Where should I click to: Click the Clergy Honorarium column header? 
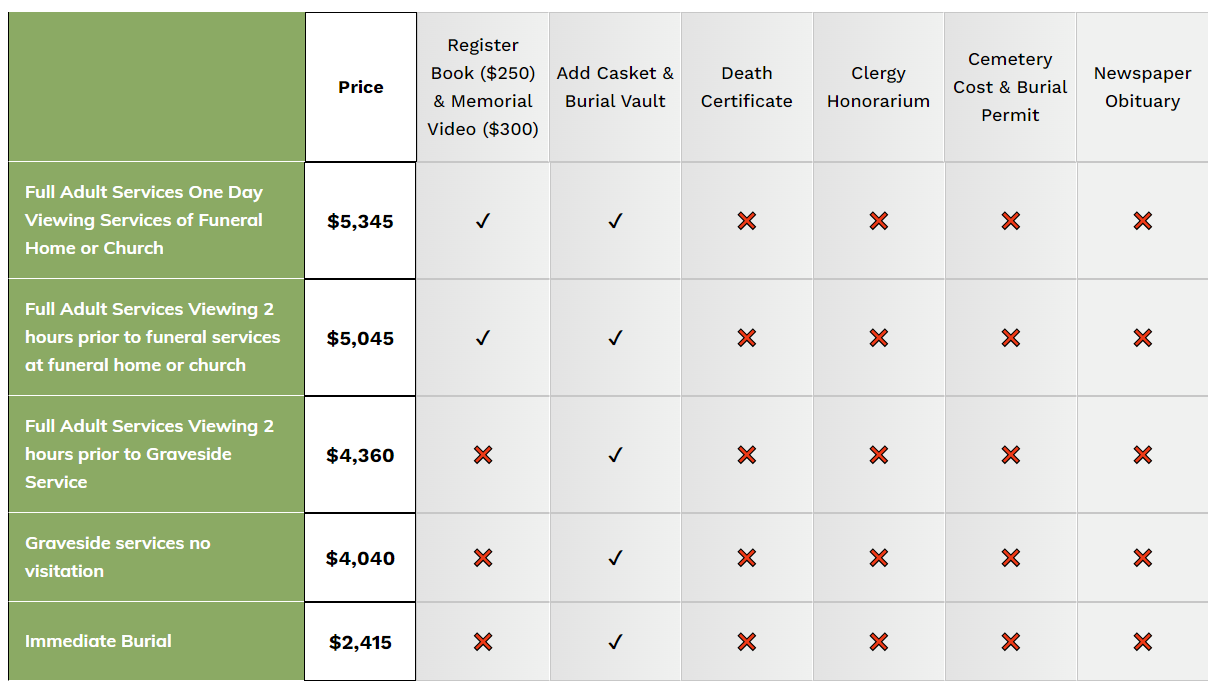879,87
